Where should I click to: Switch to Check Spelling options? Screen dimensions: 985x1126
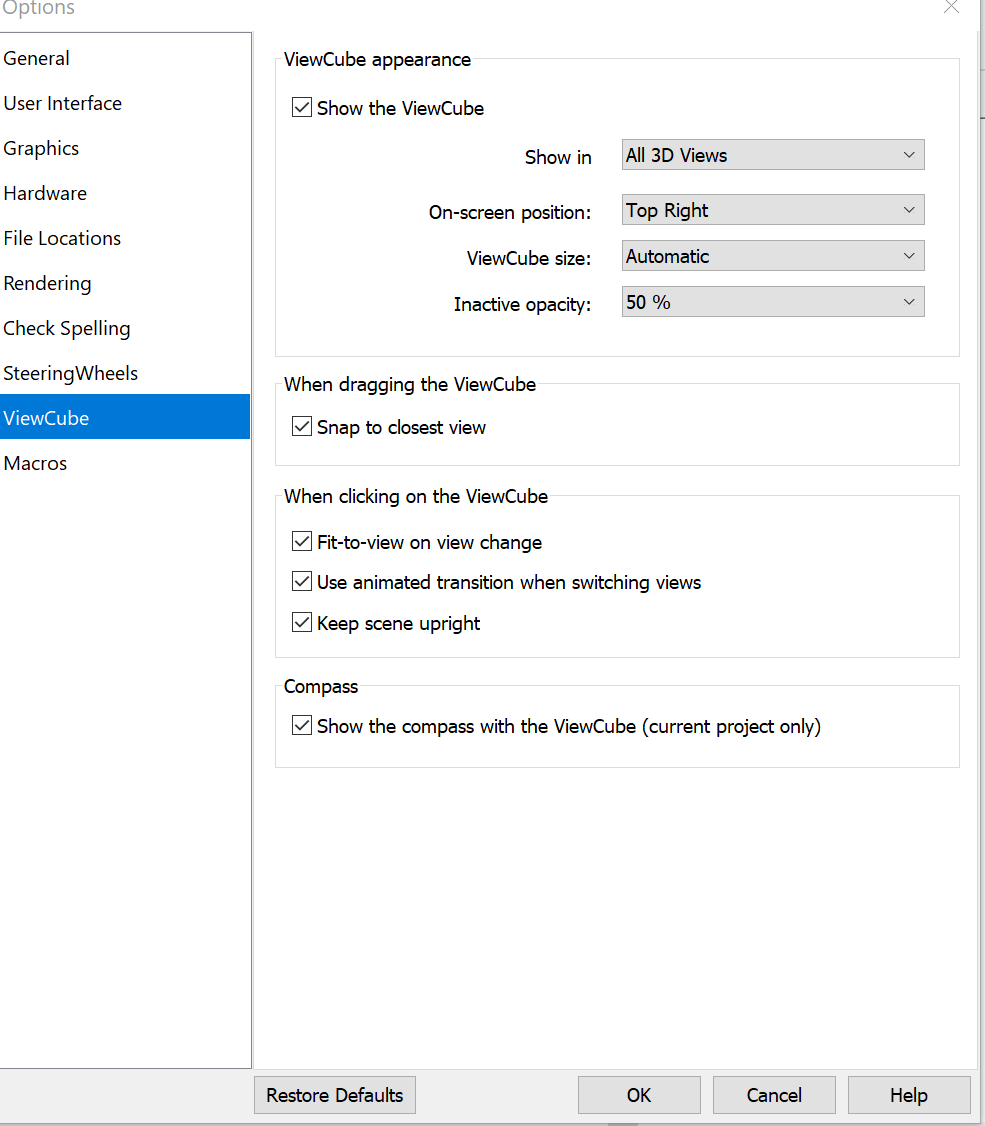click(67, 328)
